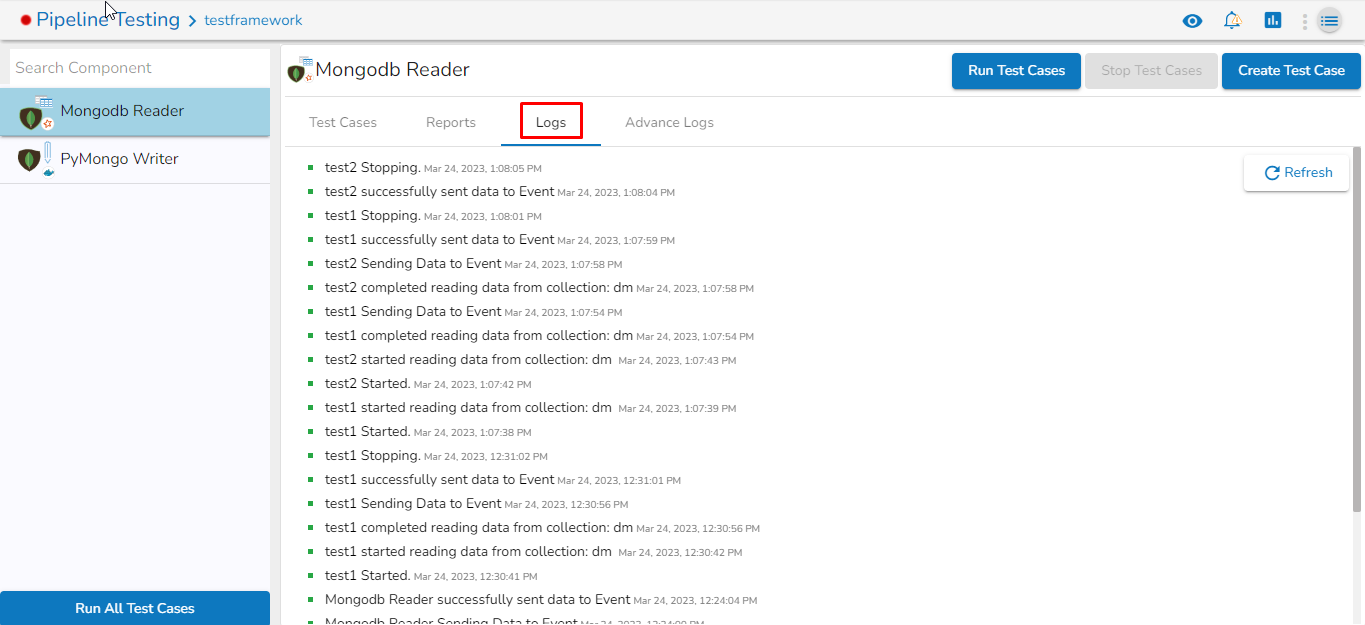Click log entry 'test2 Stopping.'
The height and width of the screenshot is (625, 1365).
point(433,168)
